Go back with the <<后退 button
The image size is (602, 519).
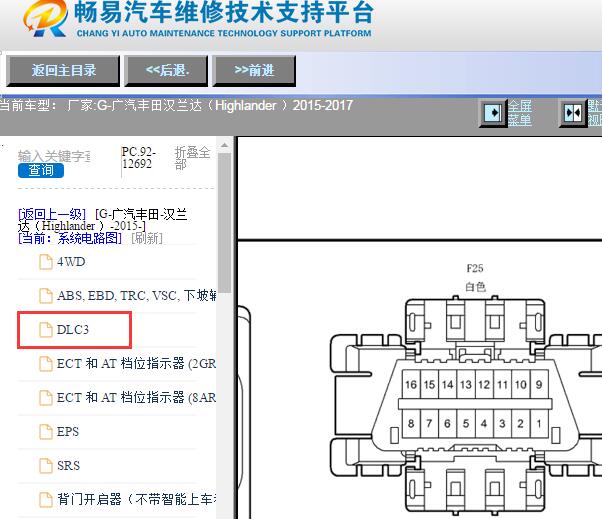point(166,71)
